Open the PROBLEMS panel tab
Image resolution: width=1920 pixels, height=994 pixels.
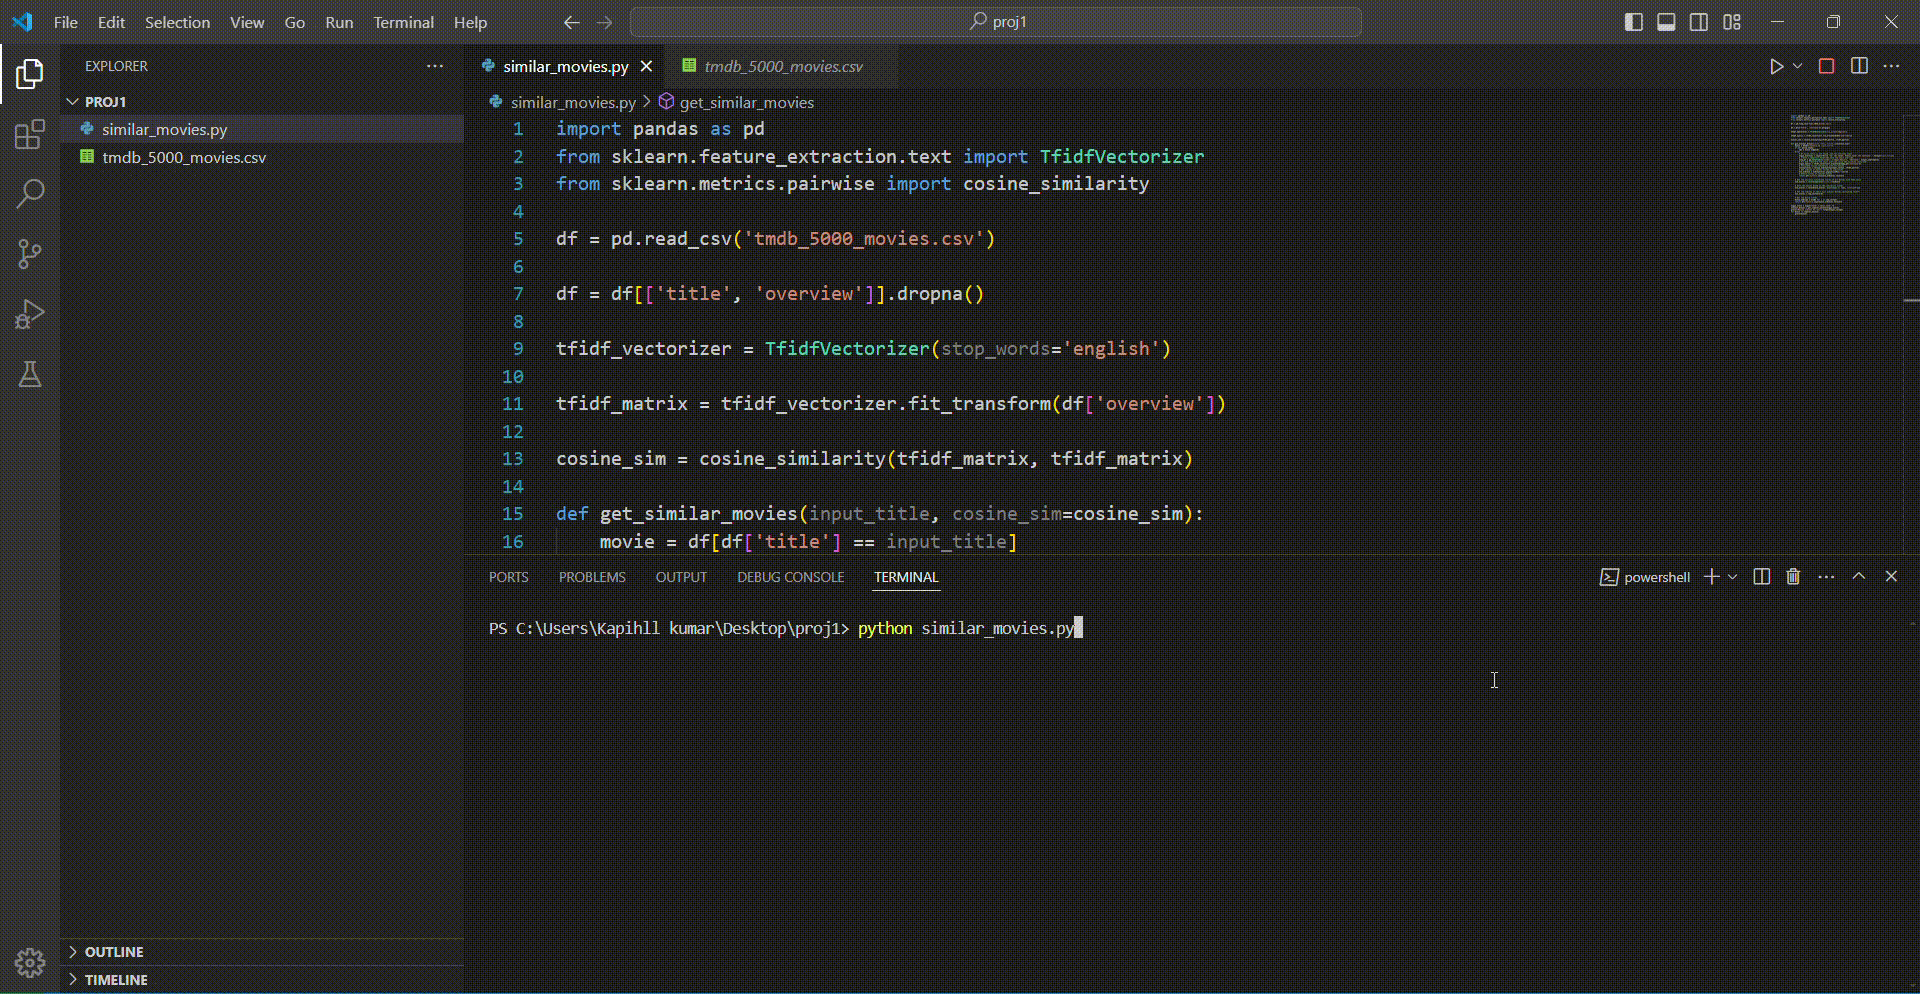(x=592, y=577)
